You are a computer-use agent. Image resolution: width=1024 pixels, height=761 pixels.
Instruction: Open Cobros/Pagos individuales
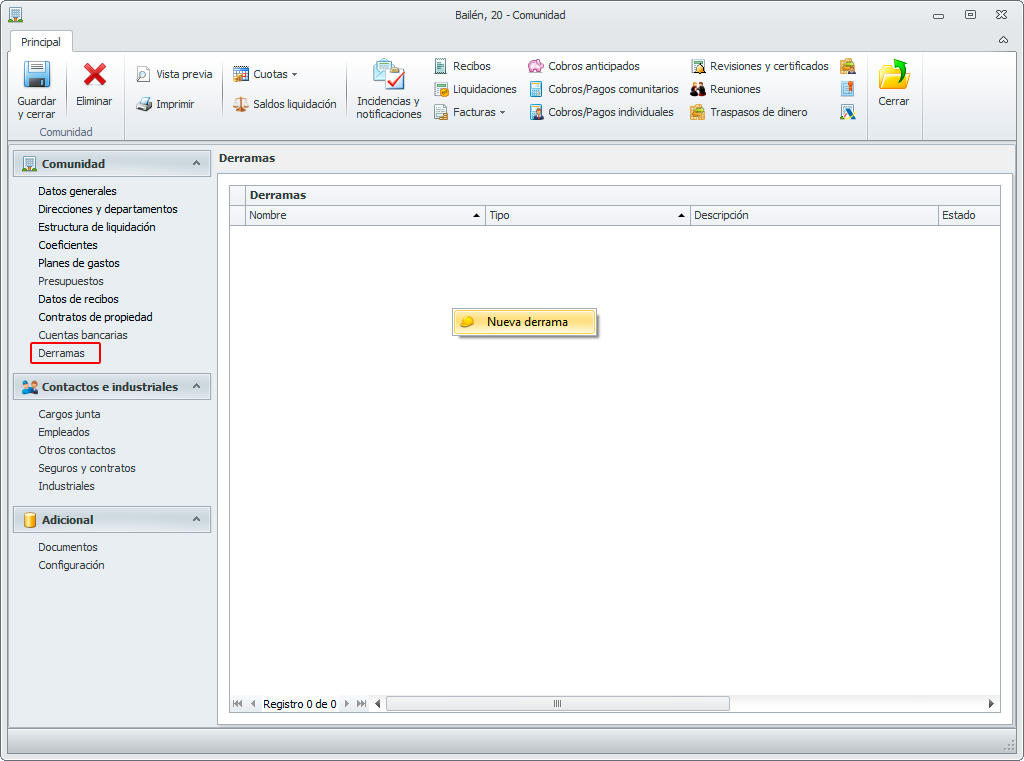[x=601, y=112]
